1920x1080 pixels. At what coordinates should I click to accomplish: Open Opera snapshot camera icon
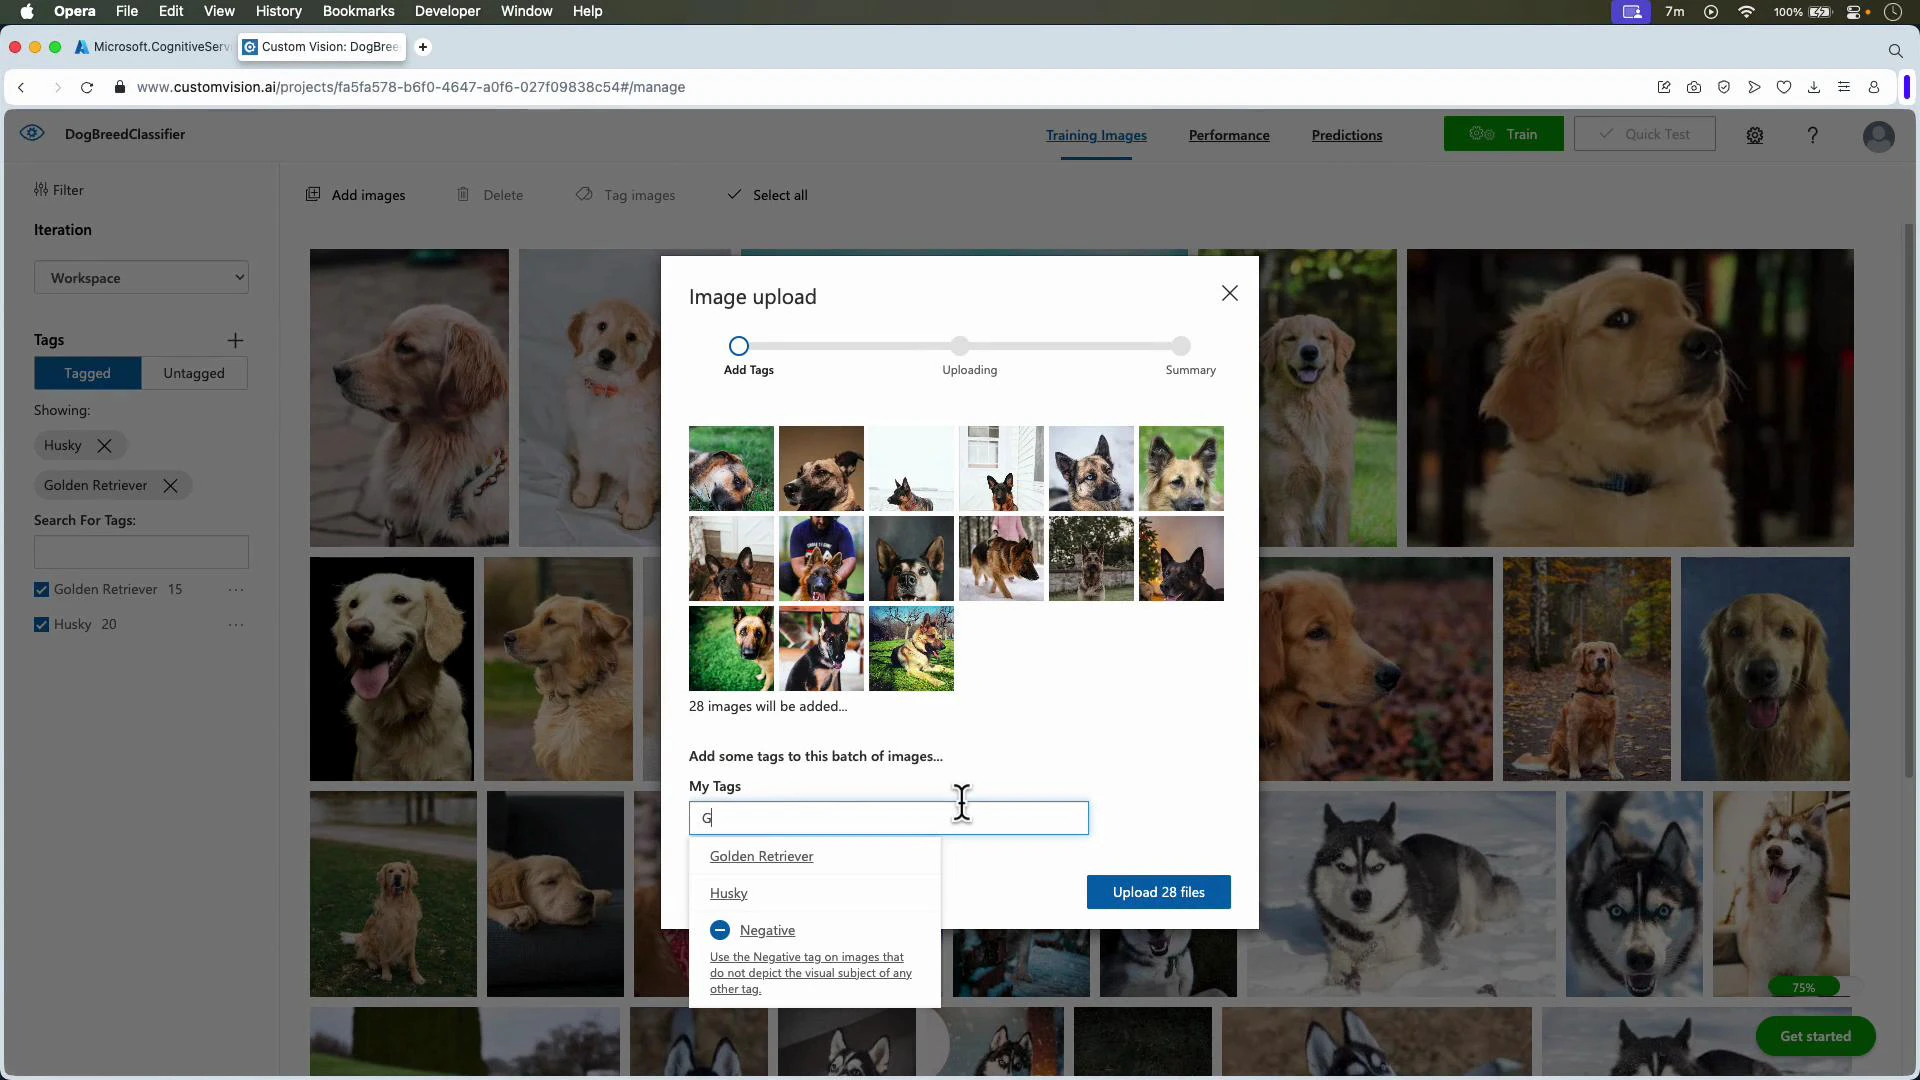click(x=1694, y=87)
